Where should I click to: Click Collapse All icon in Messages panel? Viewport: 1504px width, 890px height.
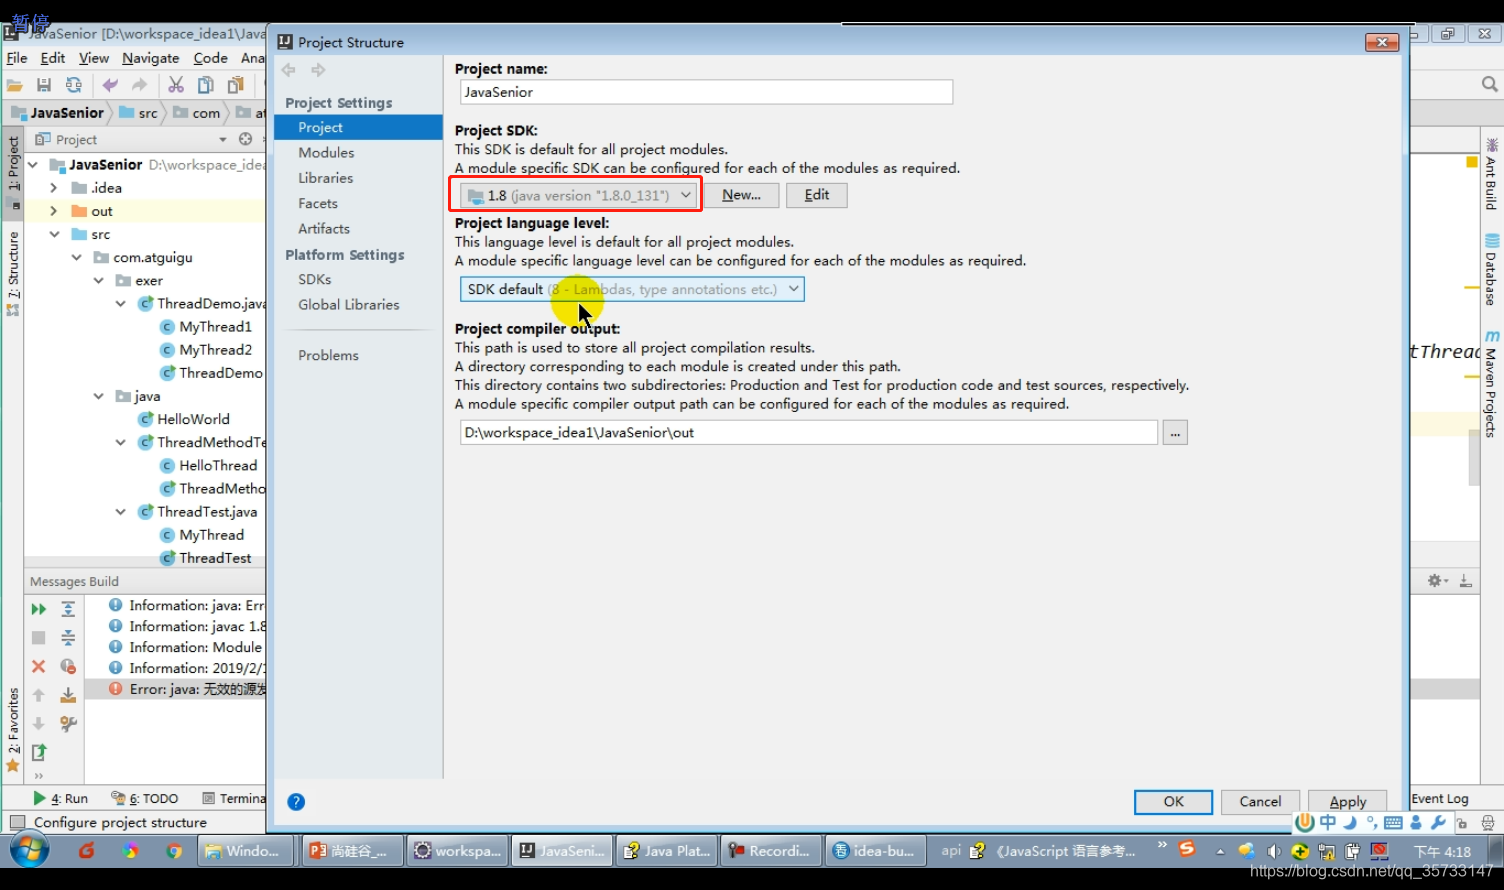click(x=68, y=637)
